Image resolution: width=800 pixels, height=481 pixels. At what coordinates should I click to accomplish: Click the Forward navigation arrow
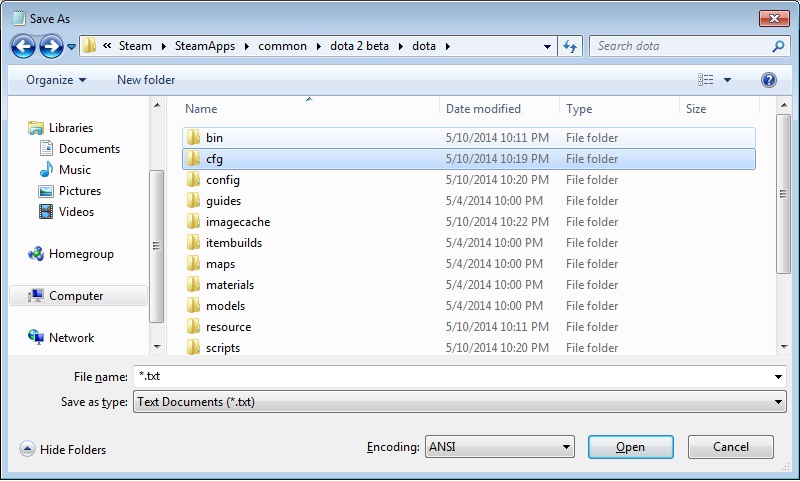click(52, 47)
